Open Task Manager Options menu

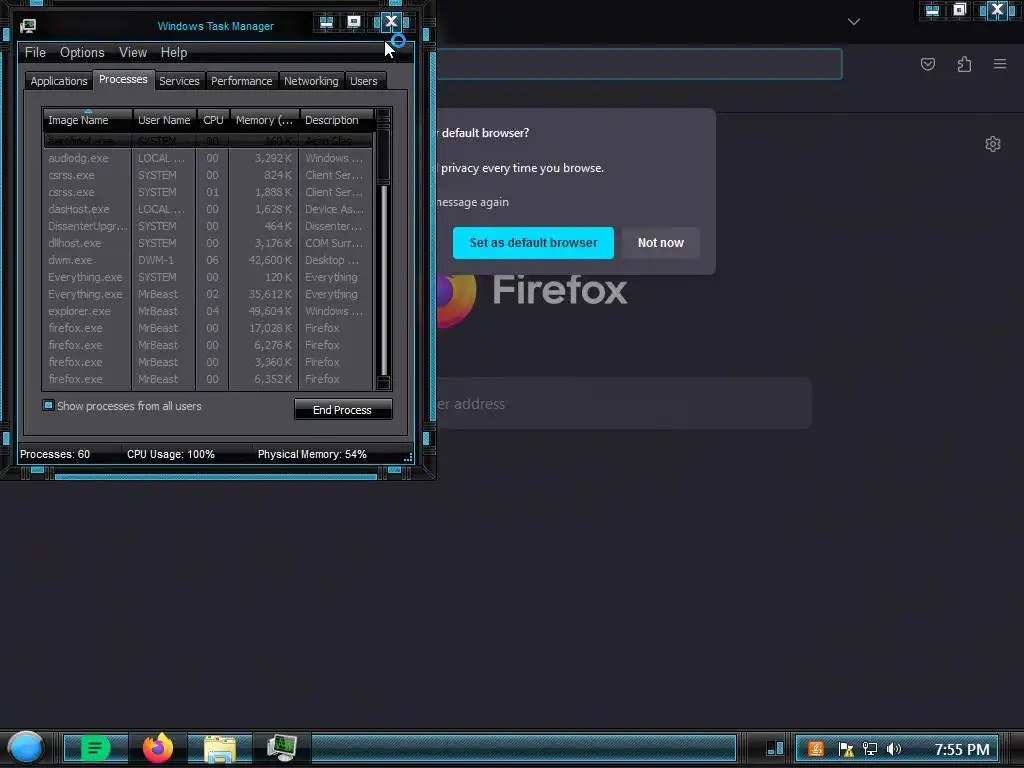[82, 52]
